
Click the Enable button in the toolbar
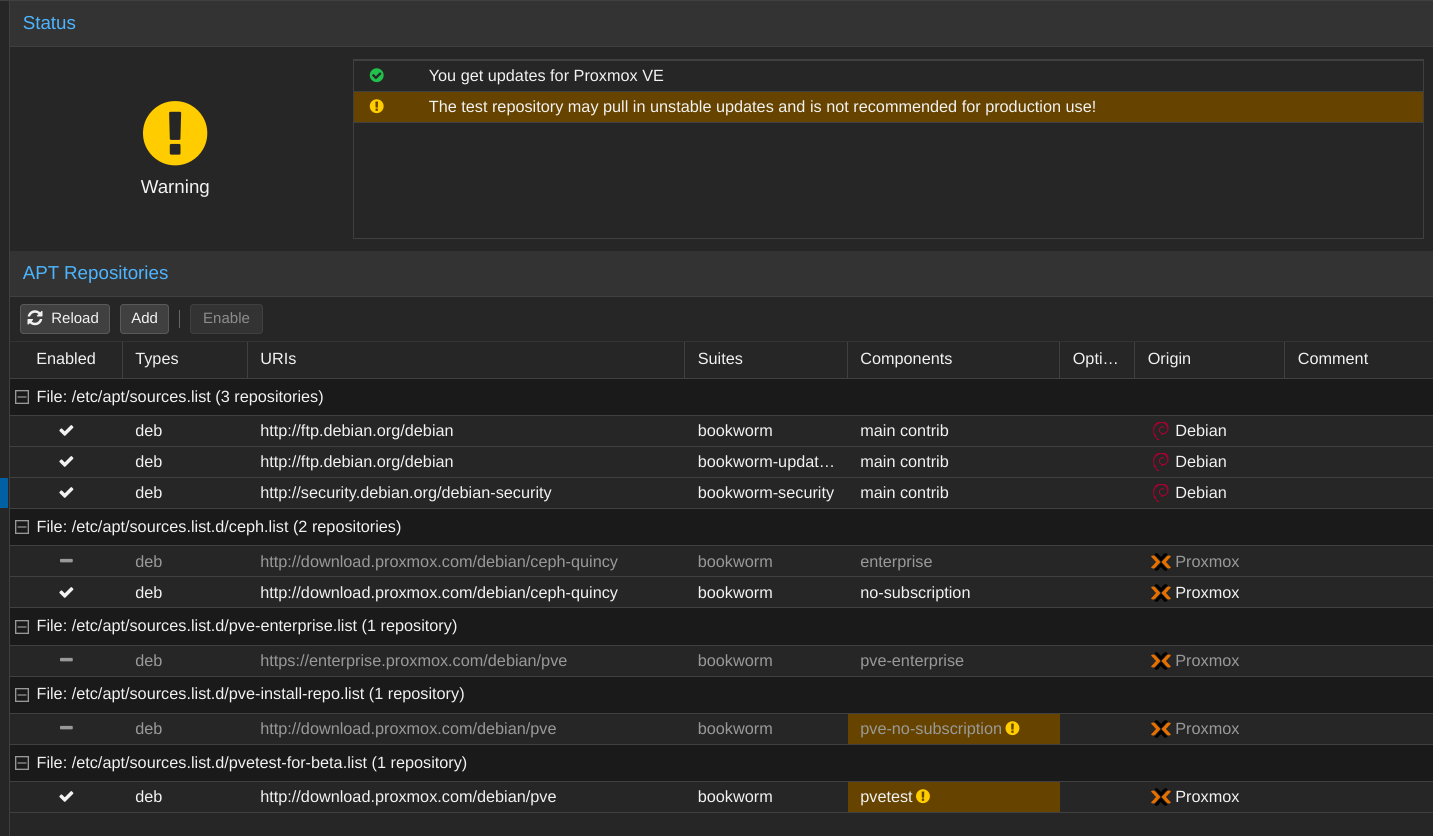pos(226,318)
